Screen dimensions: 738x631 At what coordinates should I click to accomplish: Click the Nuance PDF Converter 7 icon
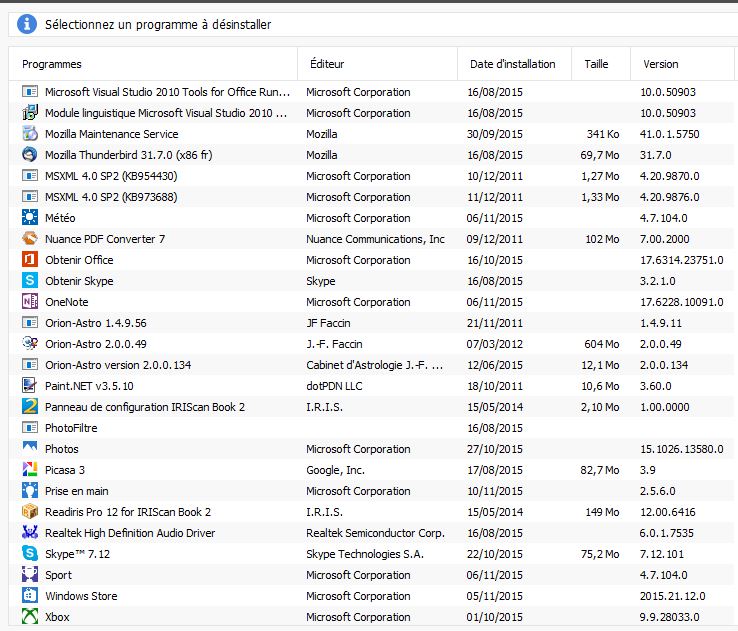tap(30, 239)
